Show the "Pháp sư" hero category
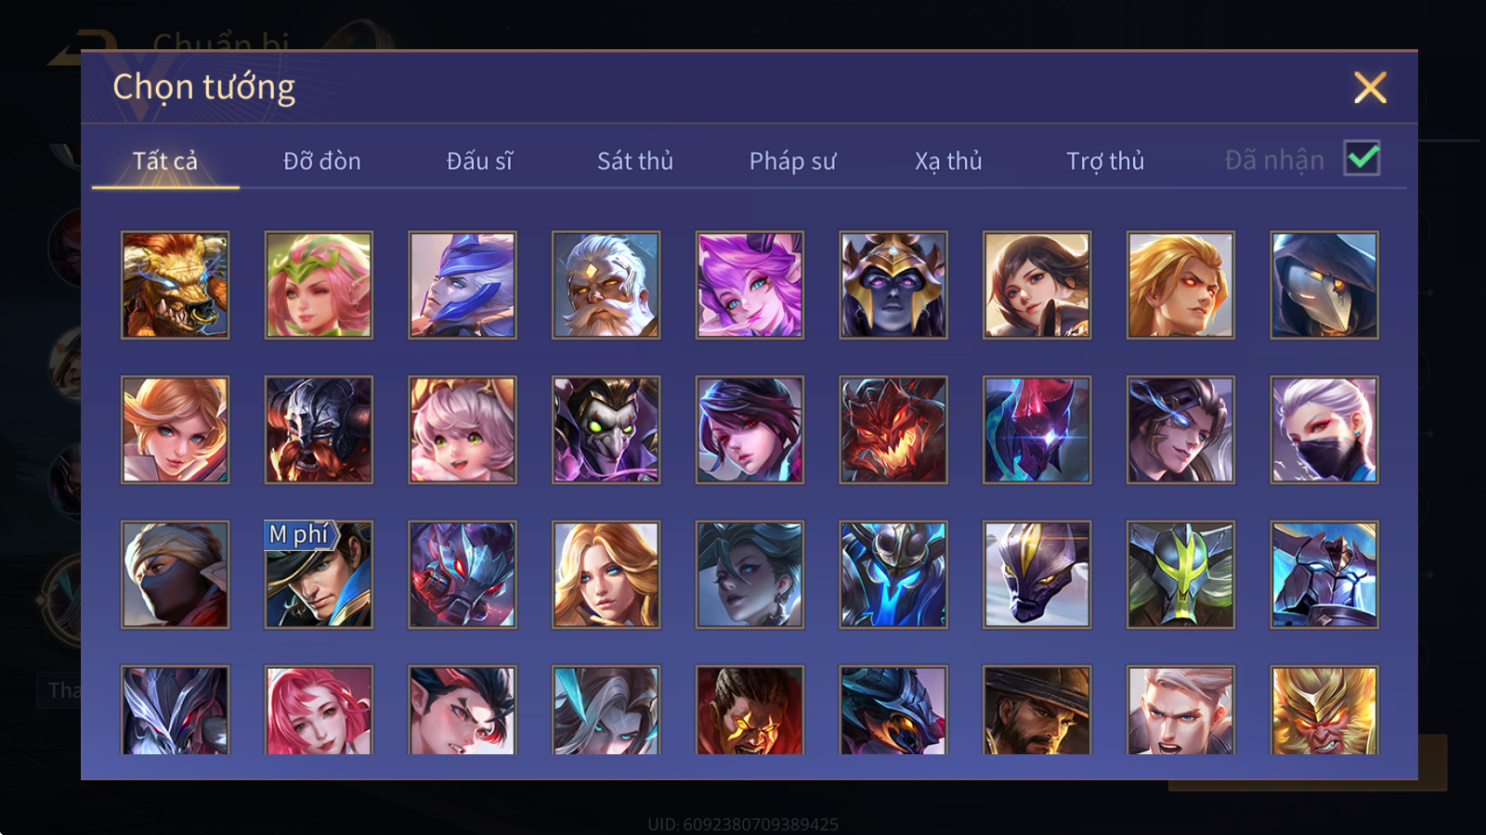The width and height of the screenshot is (1486, 835). [792, 161]
